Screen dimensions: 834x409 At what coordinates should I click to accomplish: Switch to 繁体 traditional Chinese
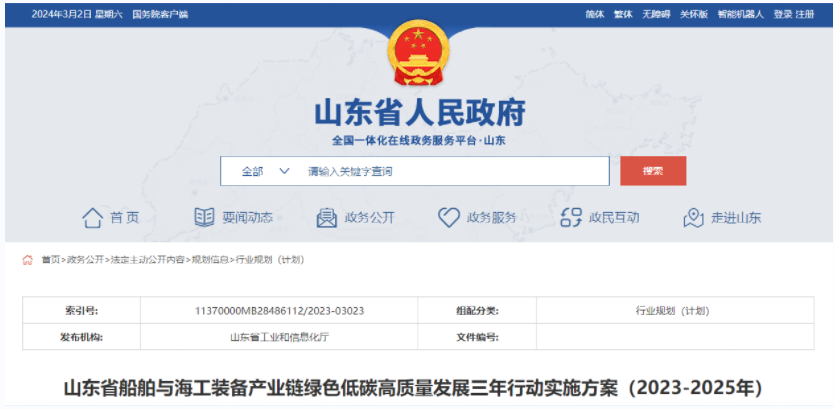(623, 14)
